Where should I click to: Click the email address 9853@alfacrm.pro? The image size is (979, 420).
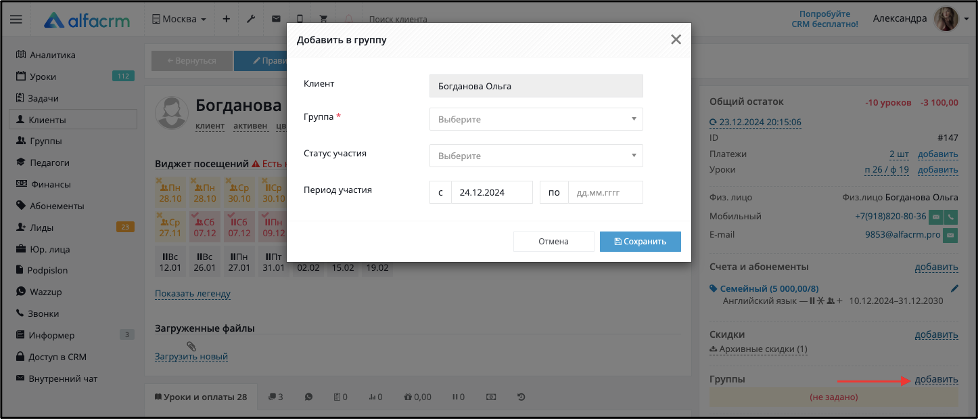click(905, 235)
